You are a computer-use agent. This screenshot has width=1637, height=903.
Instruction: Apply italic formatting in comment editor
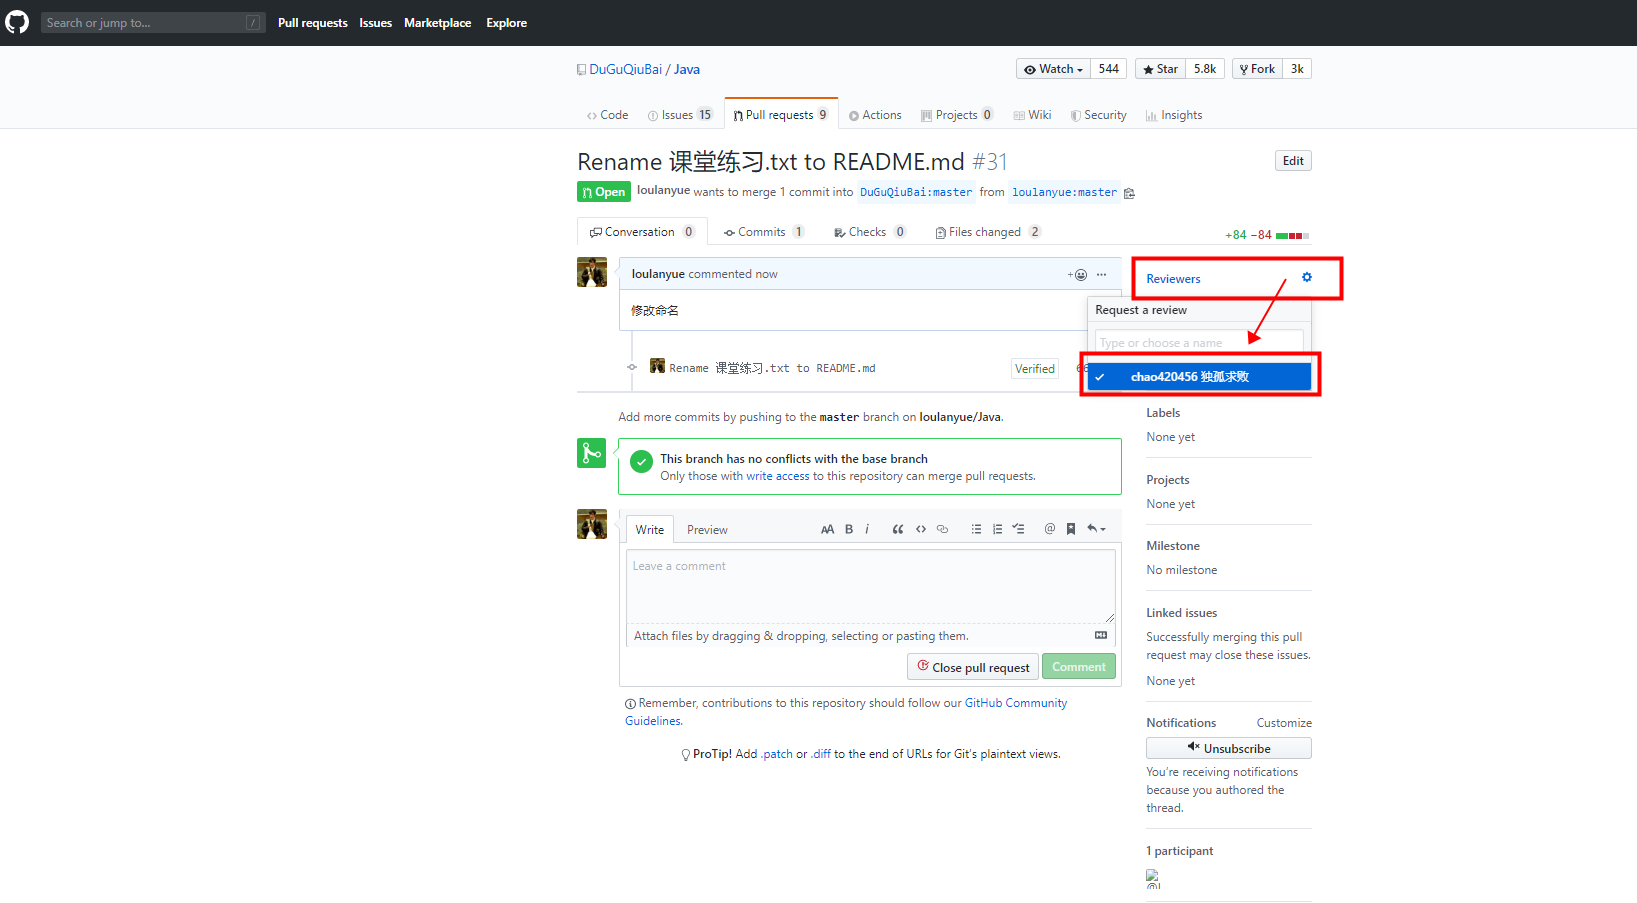click(x=867, y=530)
